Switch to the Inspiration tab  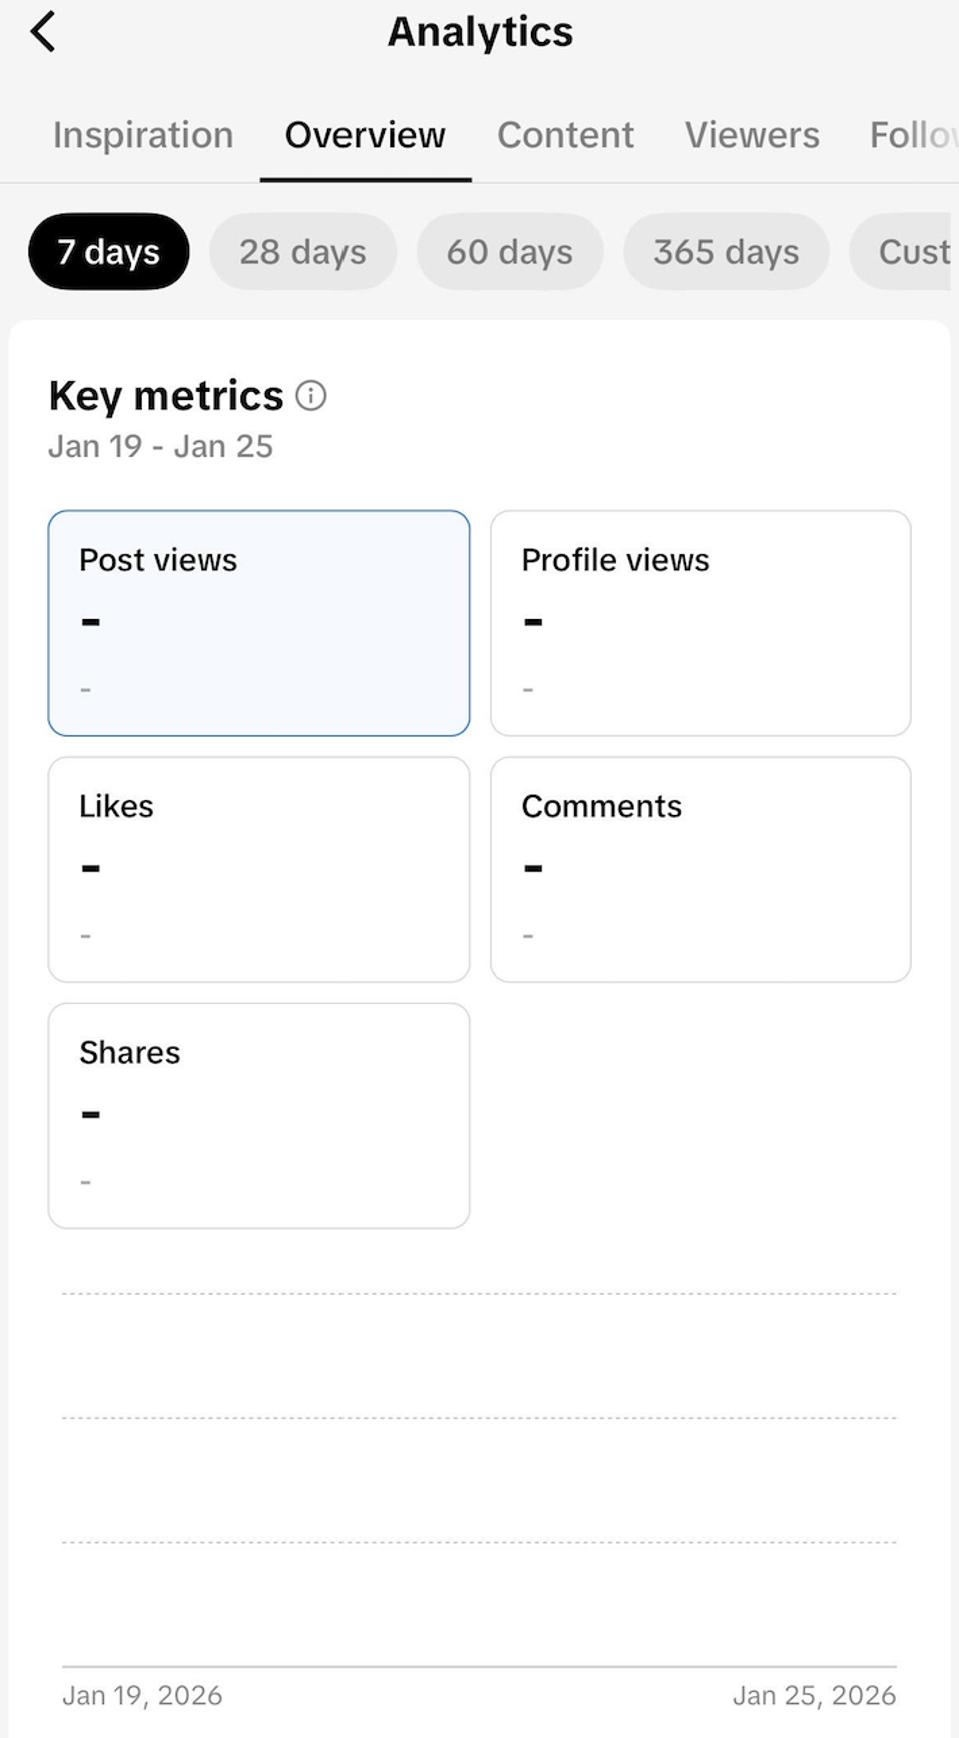coord(143,135)
